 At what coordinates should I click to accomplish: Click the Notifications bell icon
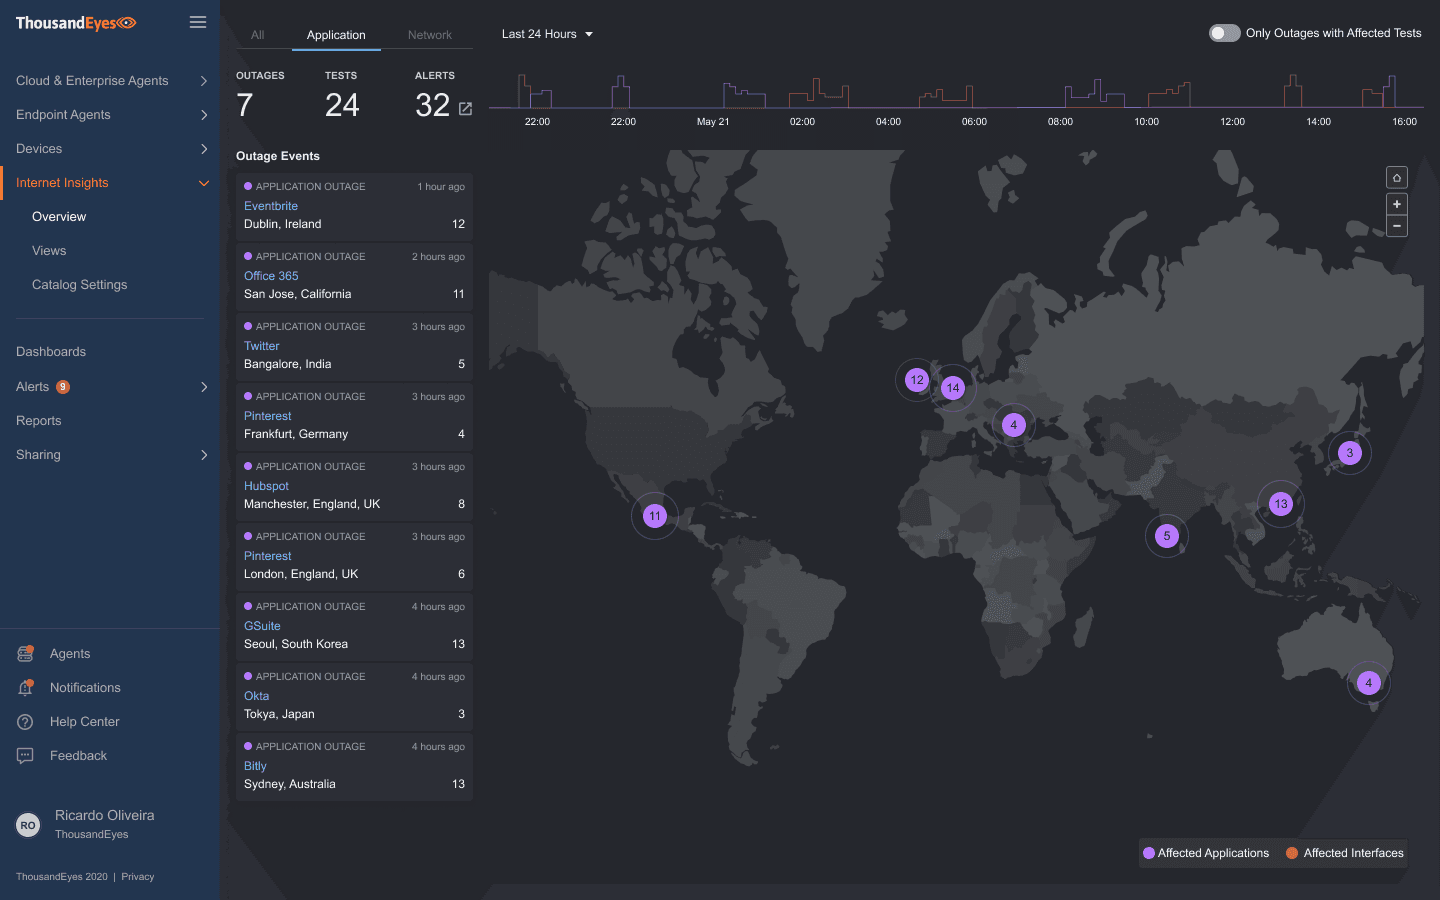26,688
